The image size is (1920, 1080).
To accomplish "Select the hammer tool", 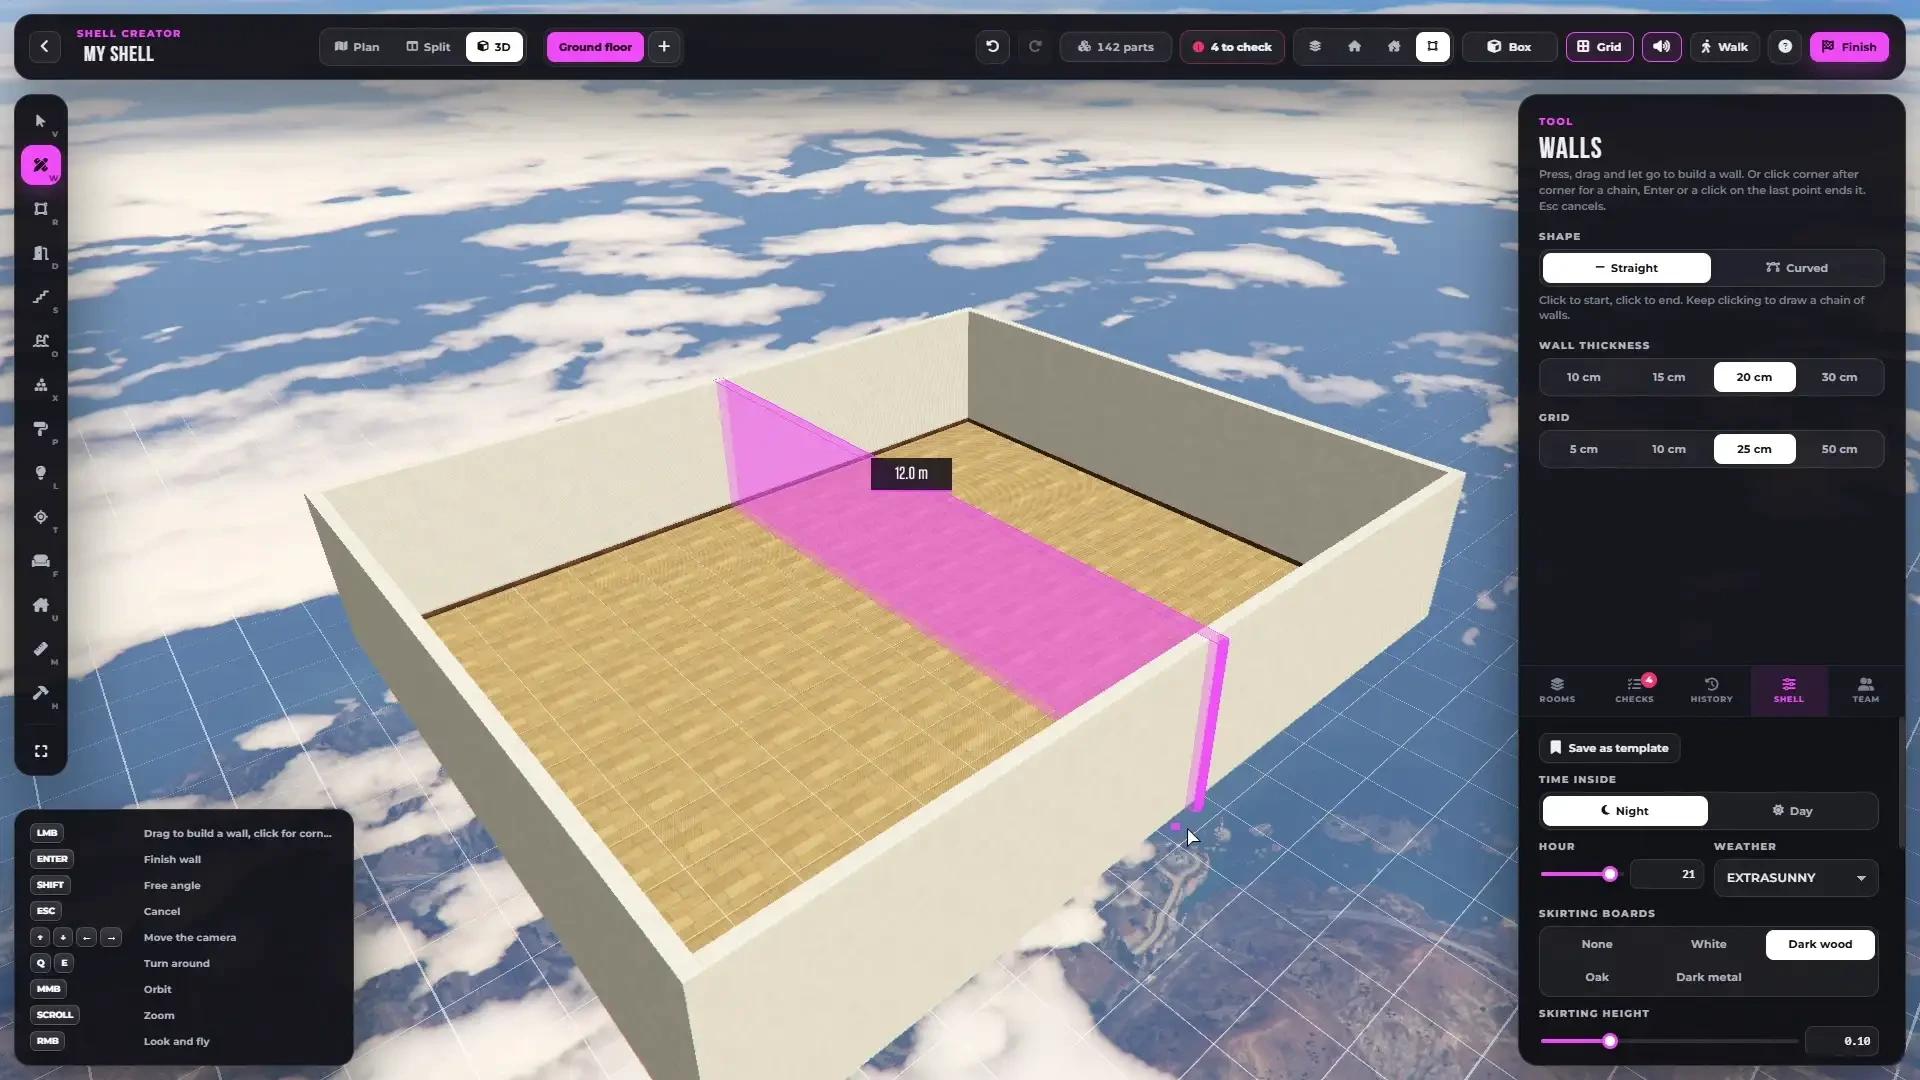I will click(41, 693).
